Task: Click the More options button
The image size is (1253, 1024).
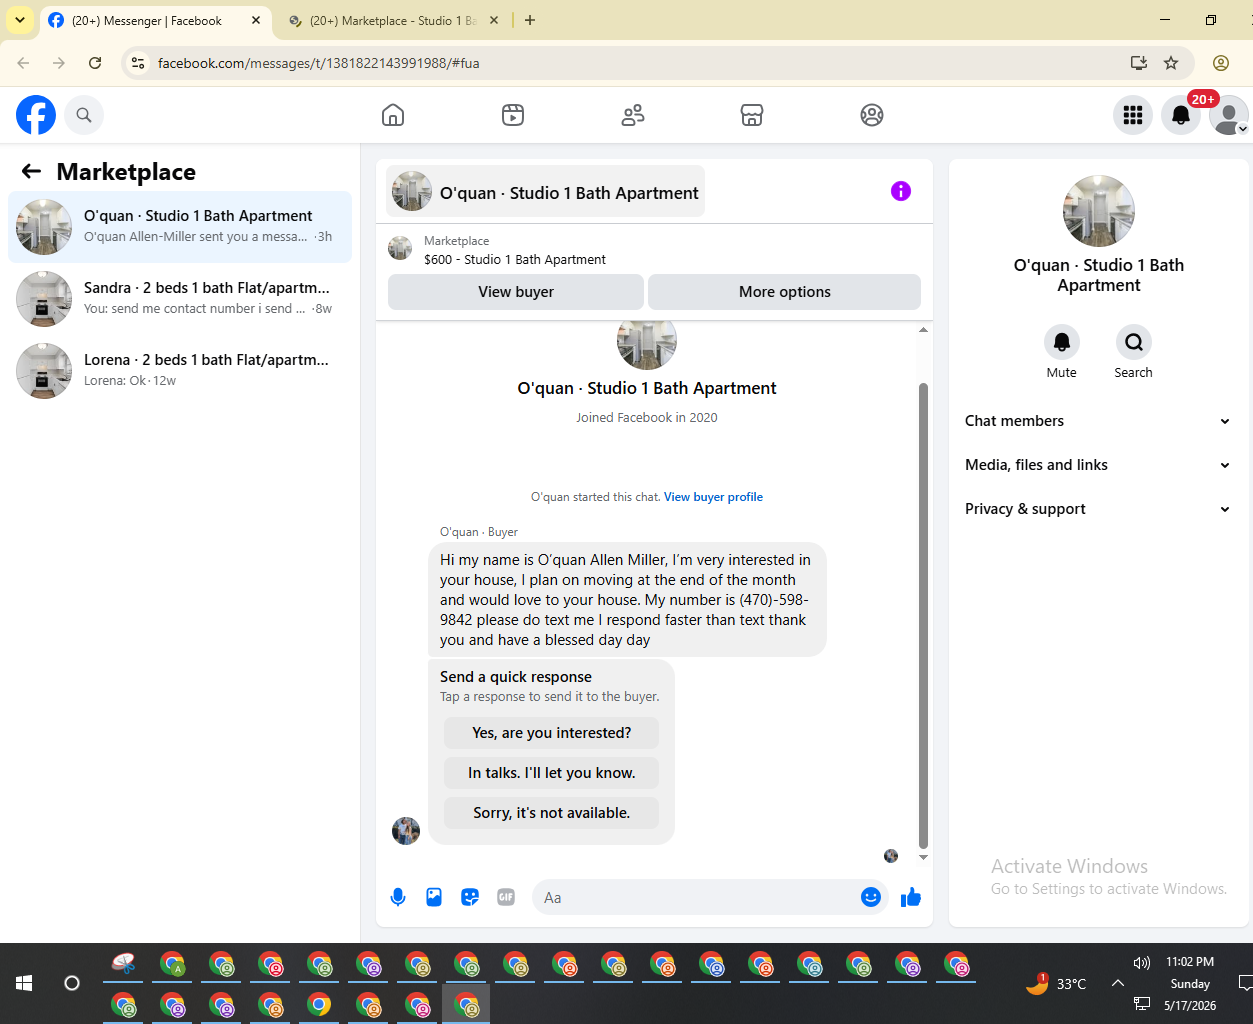Action: click(785, 292)
